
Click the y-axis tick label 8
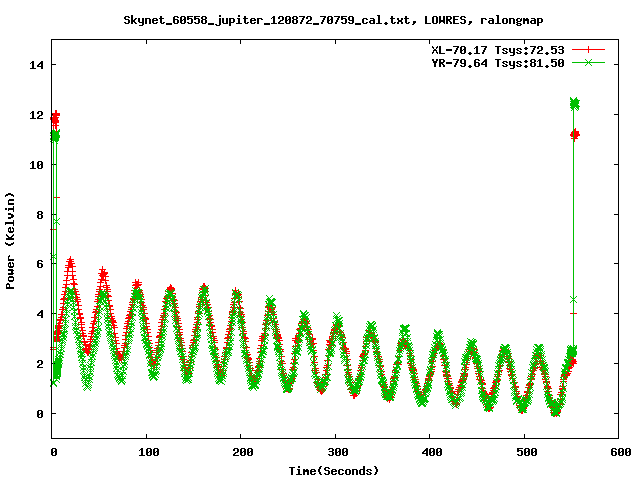tap(40, 215)
